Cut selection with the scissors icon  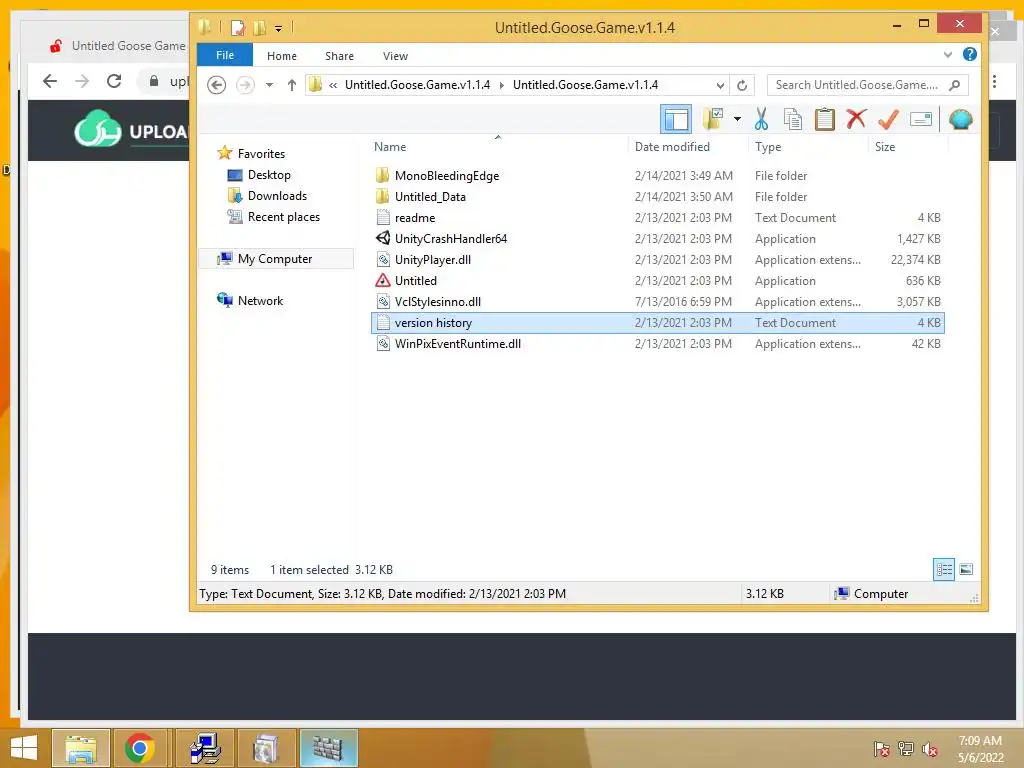click(x=761, y=120)
